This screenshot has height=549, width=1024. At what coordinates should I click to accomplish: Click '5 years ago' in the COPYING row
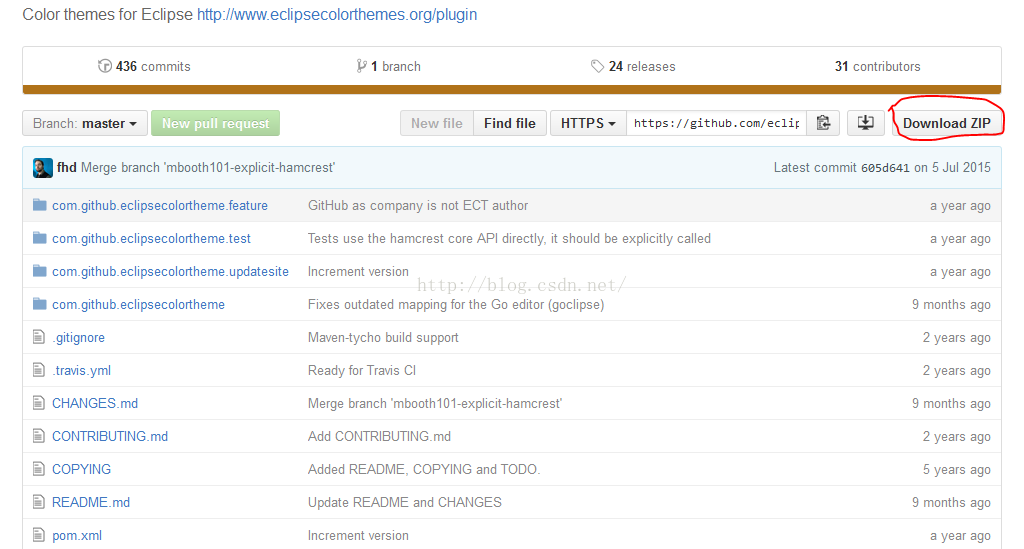click(x=957, y=469)
